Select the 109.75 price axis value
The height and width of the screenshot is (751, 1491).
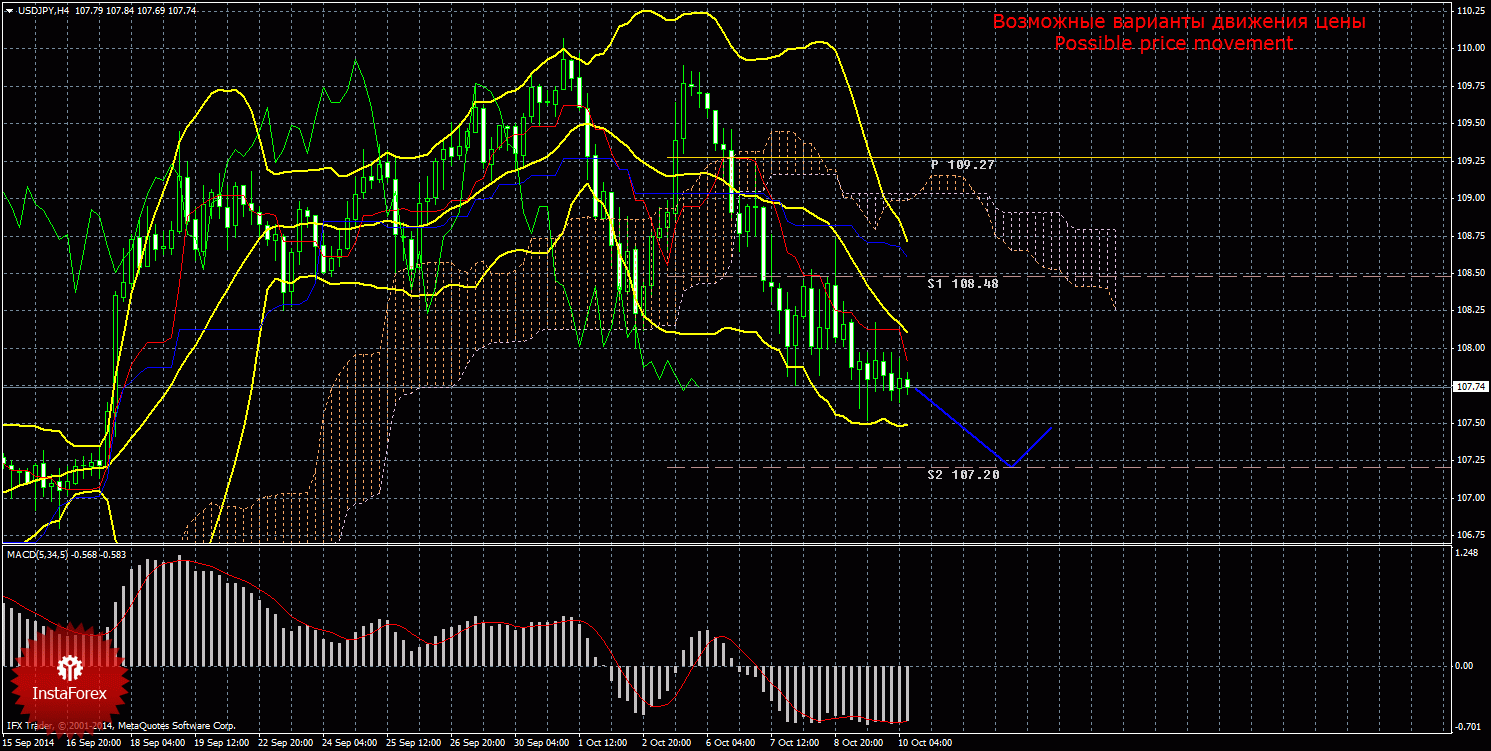click(x=1469, y=86)
